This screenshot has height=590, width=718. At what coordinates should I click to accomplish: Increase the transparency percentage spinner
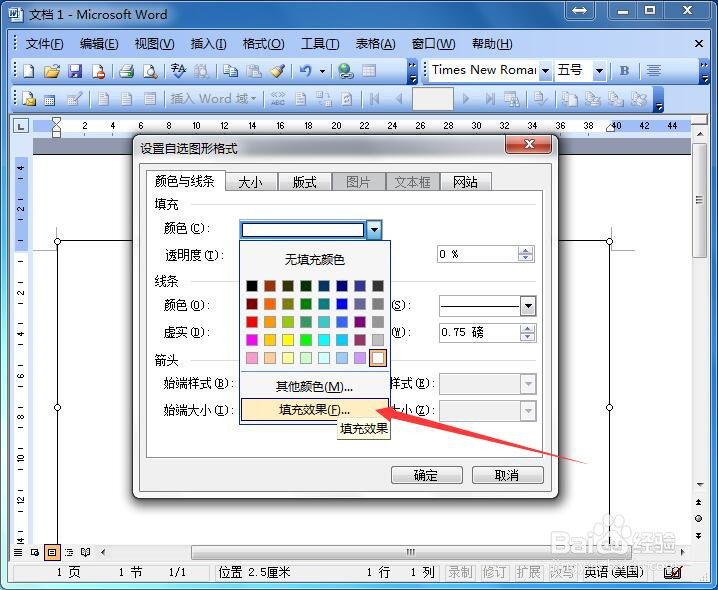[526, 250]
